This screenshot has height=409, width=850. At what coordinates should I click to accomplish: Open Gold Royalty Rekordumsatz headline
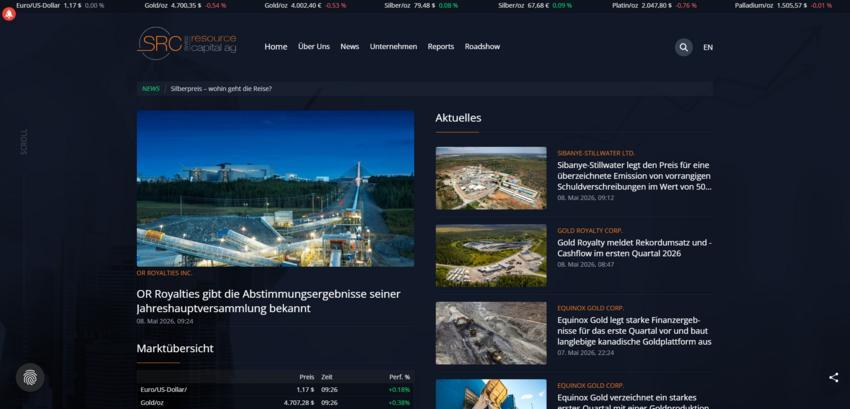[634, 248]
